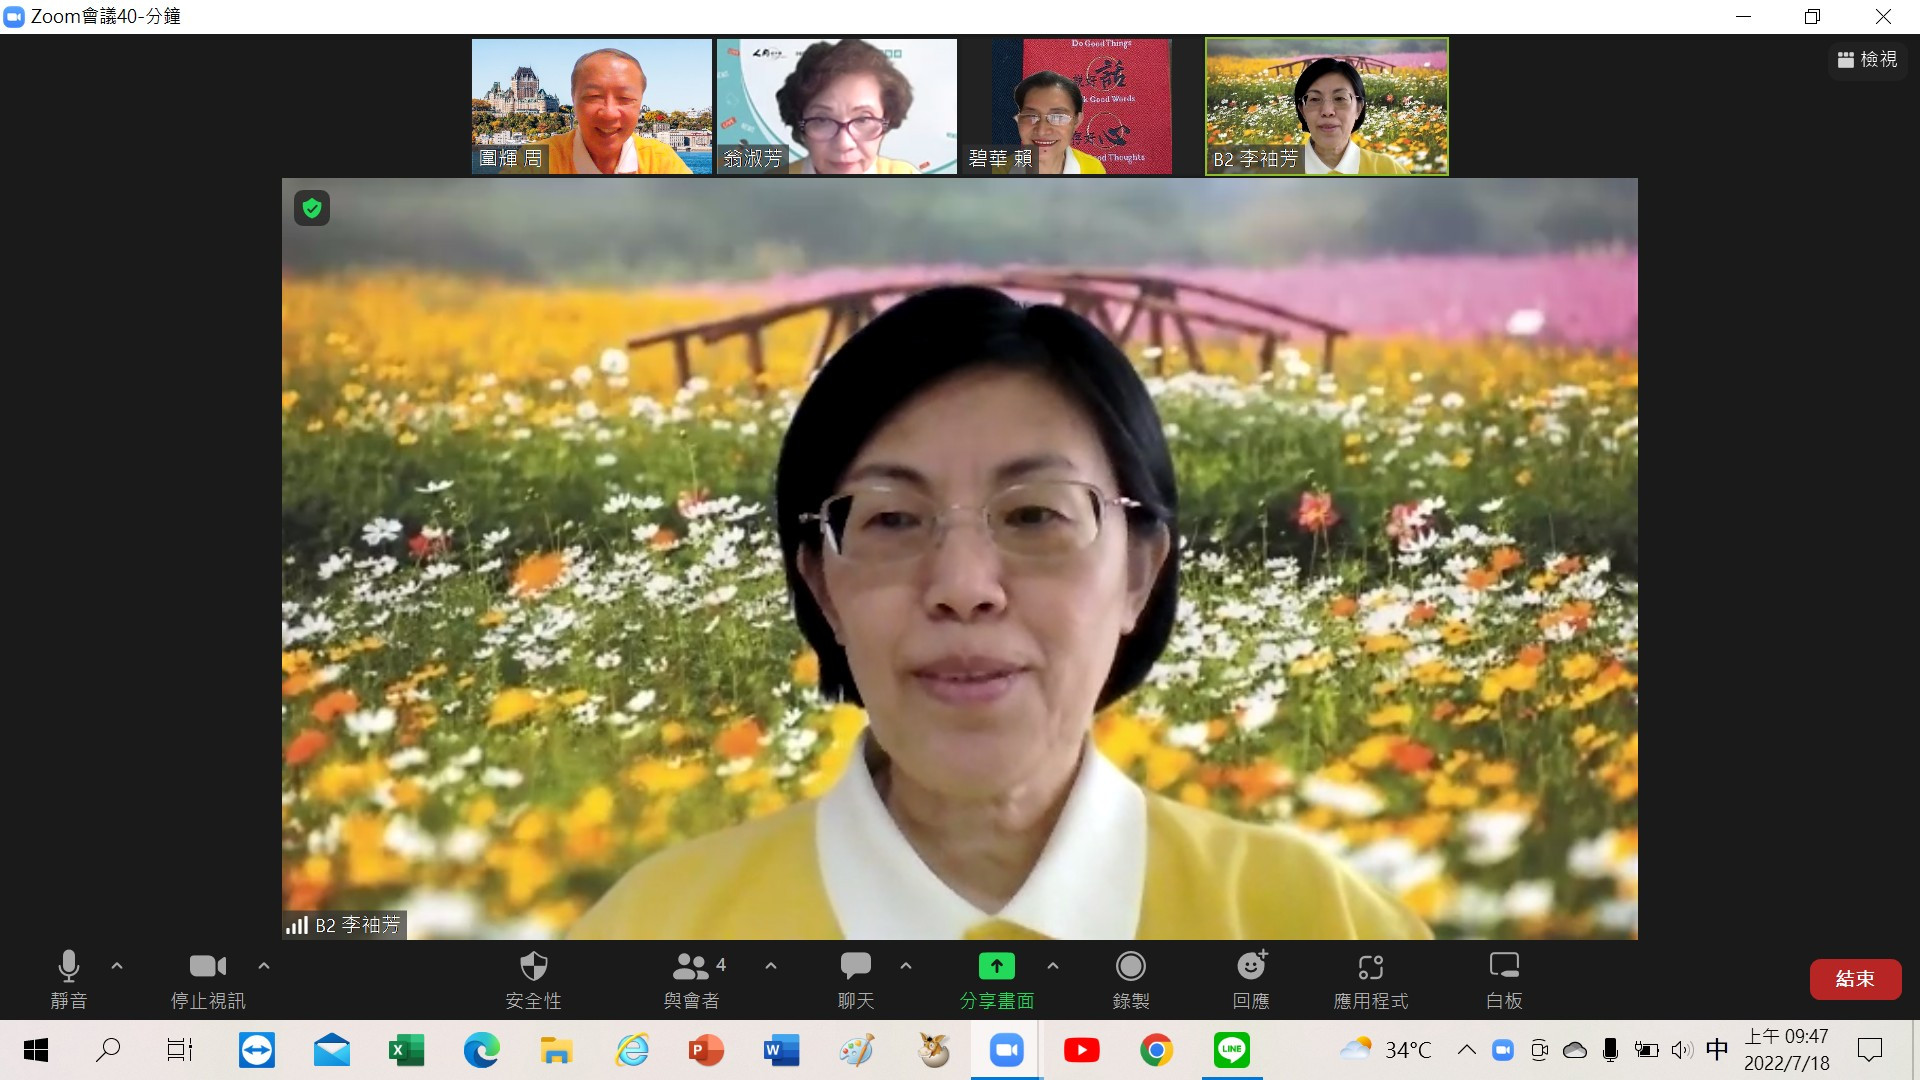1920x1080 pixels.
Task: Expand share screen options arrow
Action: tap(1053, 966)
